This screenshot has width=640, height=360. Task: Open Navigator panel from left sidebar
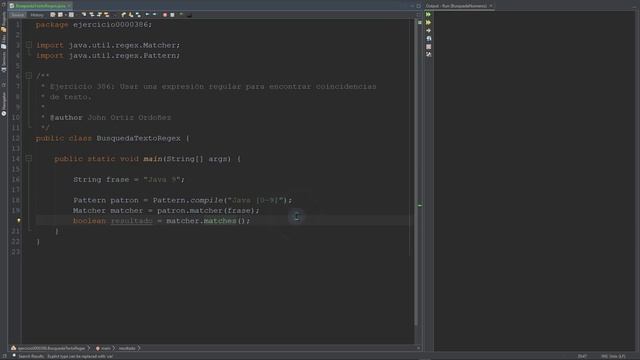4,104
